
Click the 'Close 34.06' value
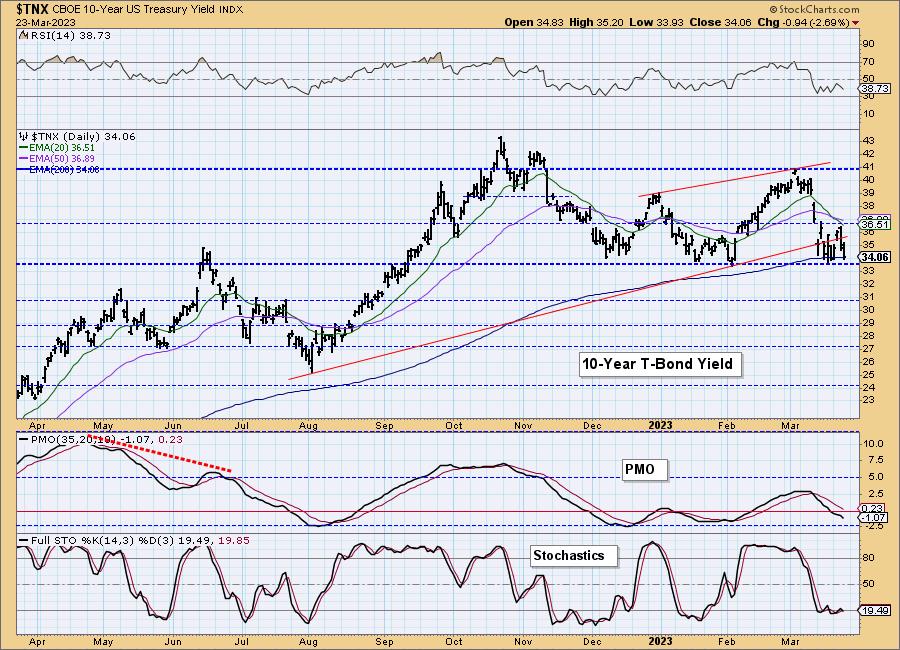tap(720, 22)
